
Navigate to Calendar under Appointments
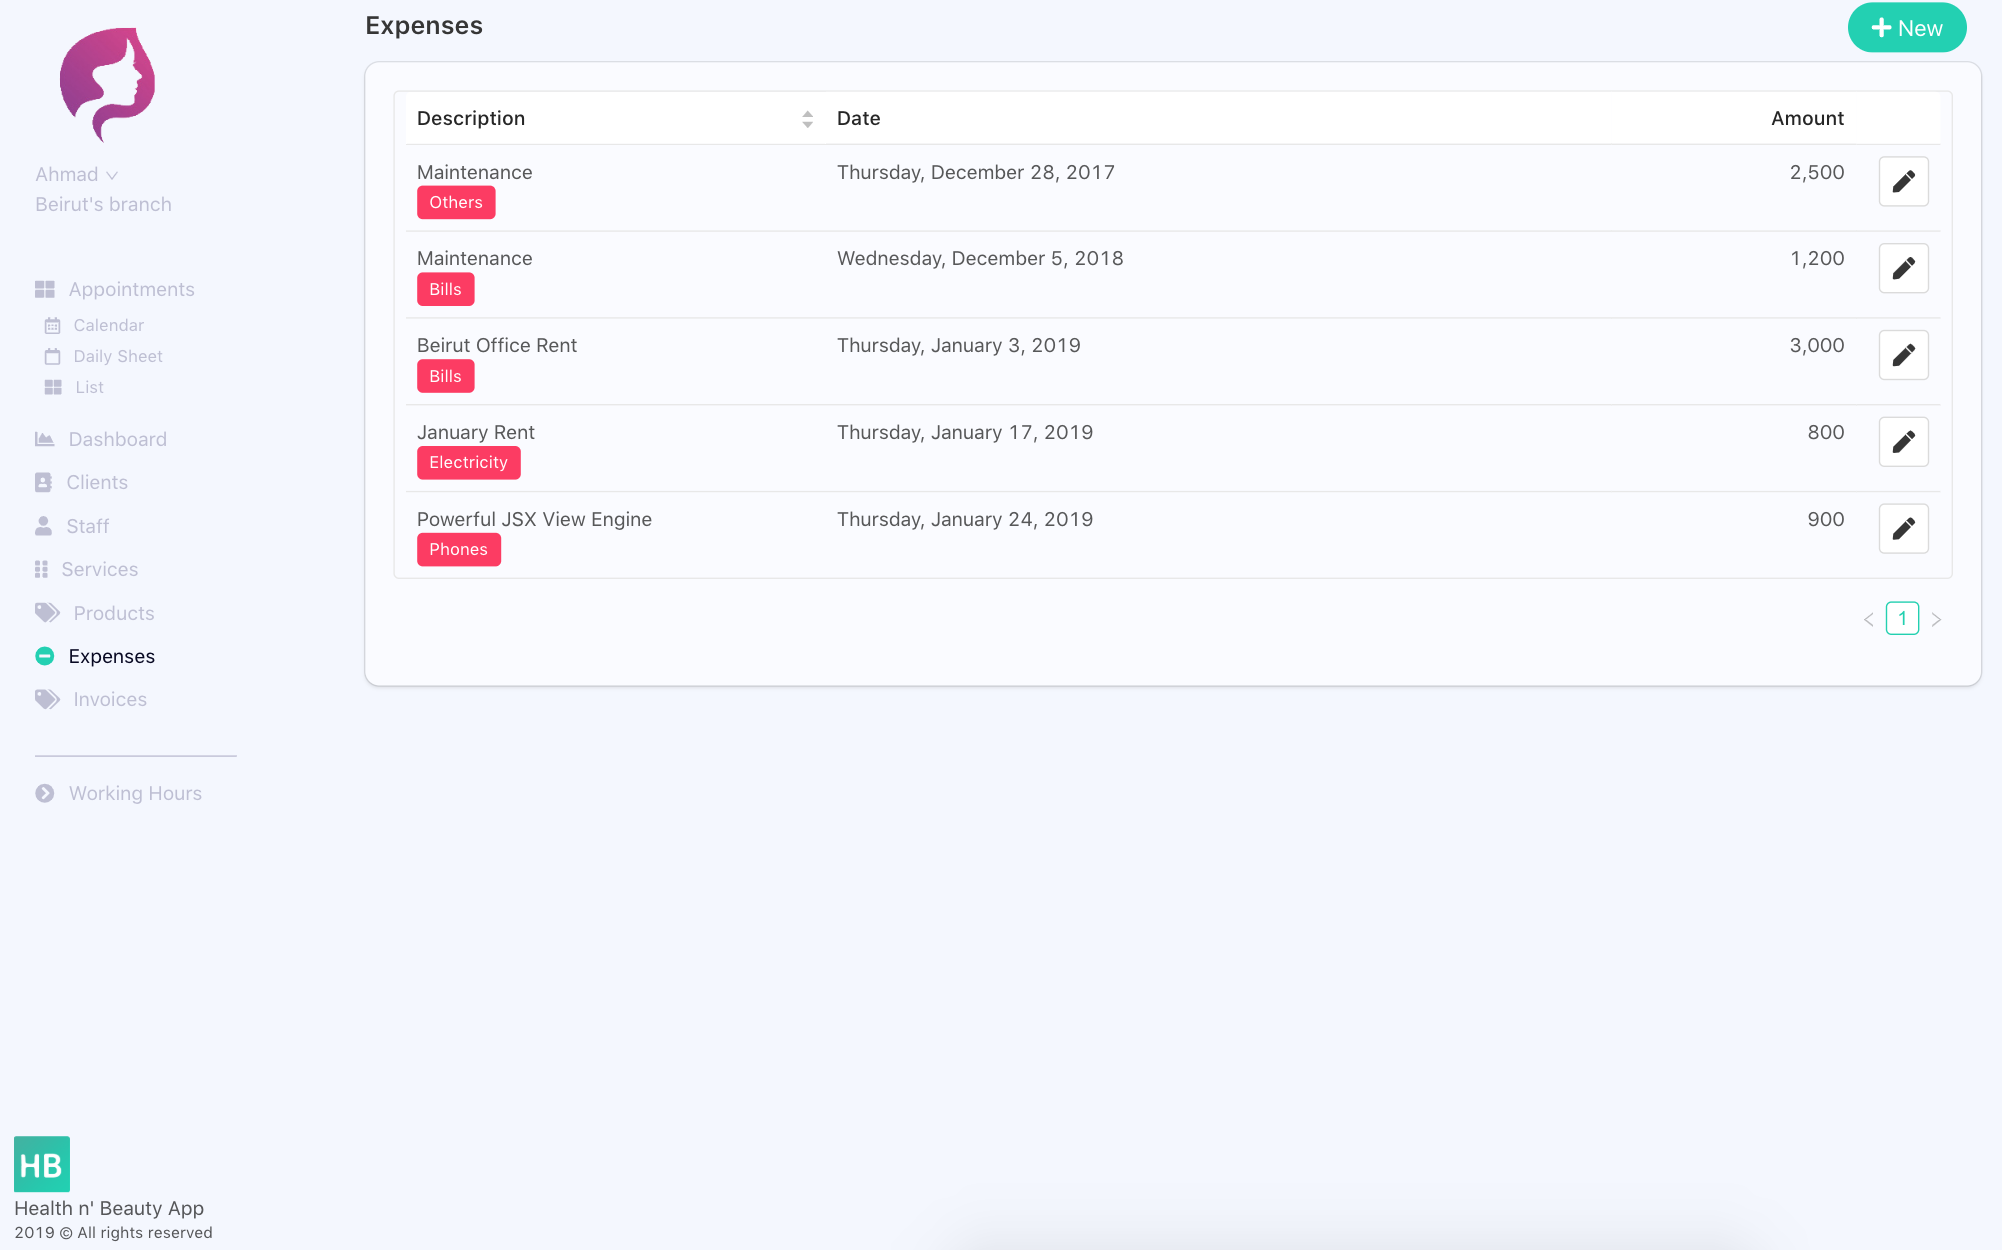[x=108, y=325]
